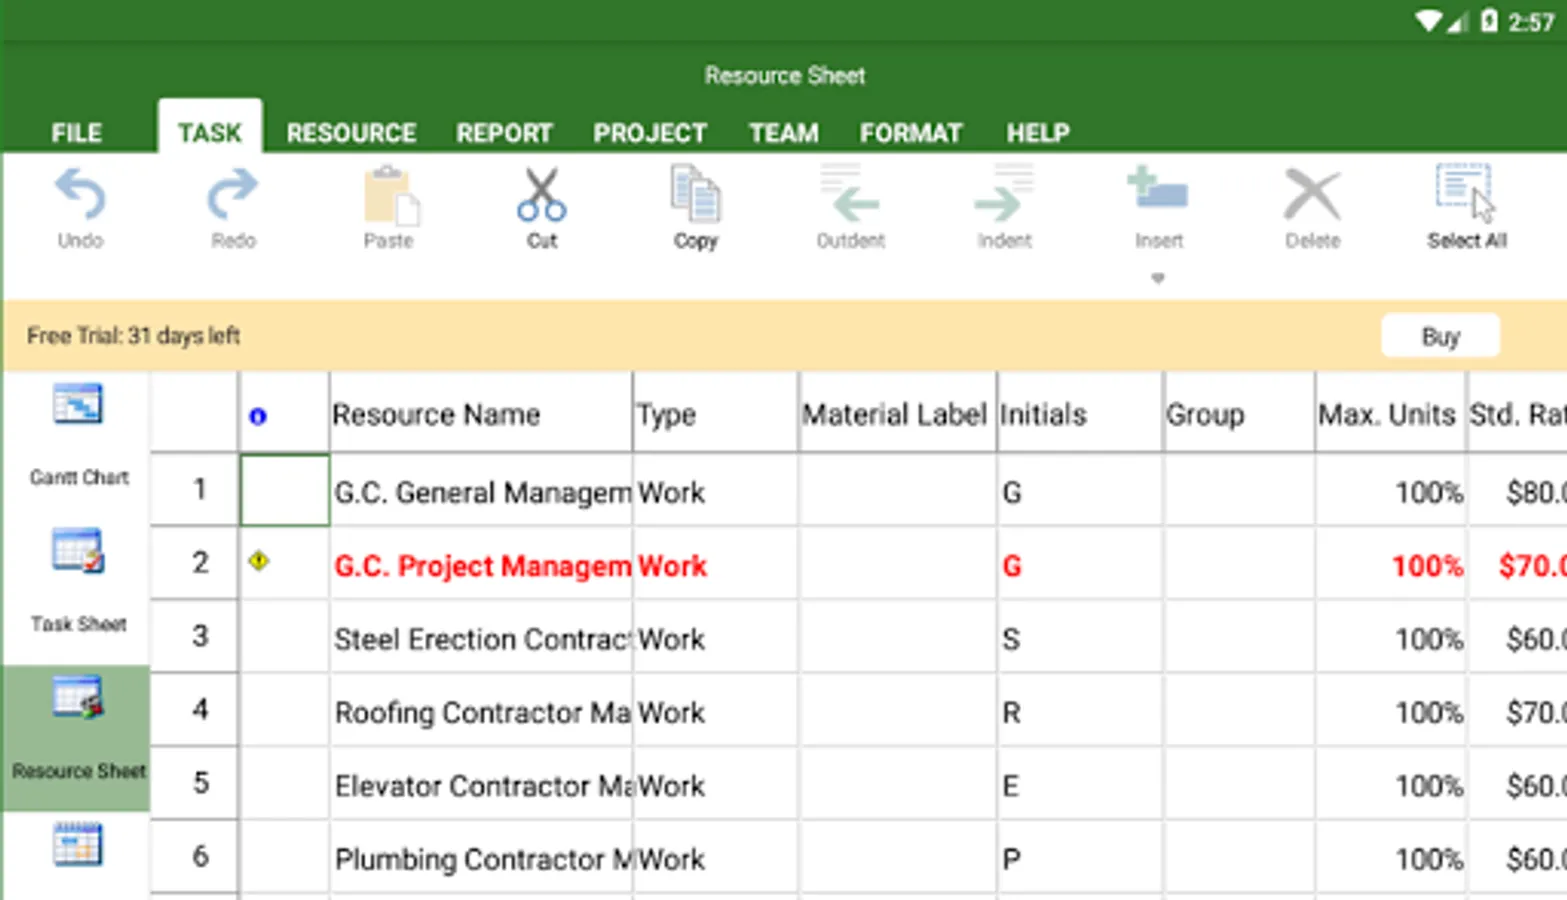Click the Select All icon

1466,193
